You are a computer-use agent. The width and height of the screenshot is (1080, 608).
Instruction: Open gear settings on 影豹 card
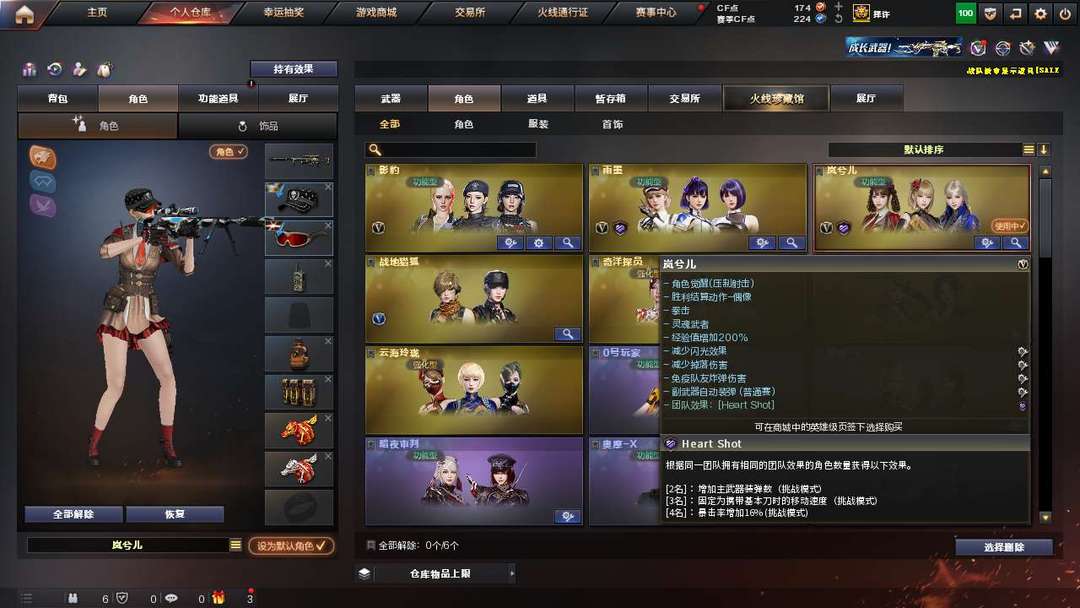tap(539, 242)
